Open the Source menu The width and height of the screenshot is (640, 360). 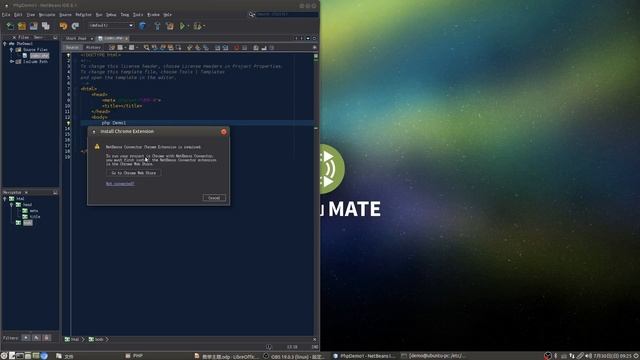[65, 15]
